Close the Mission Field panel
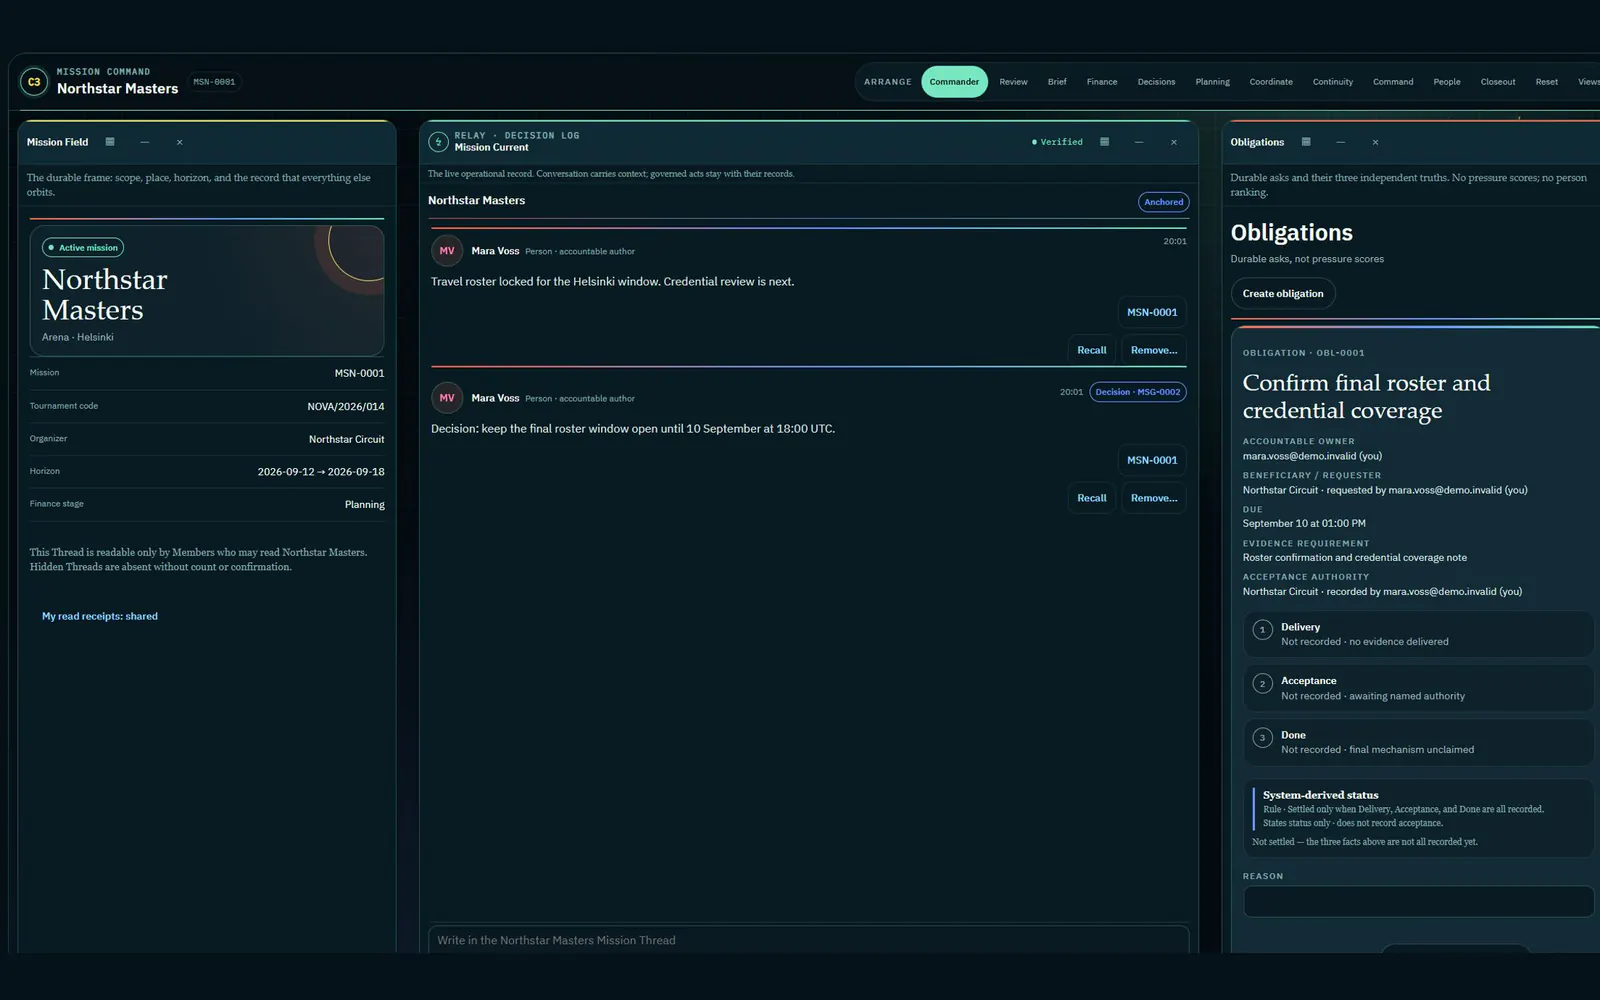The image size is (1600, 1000). point(180,142)
